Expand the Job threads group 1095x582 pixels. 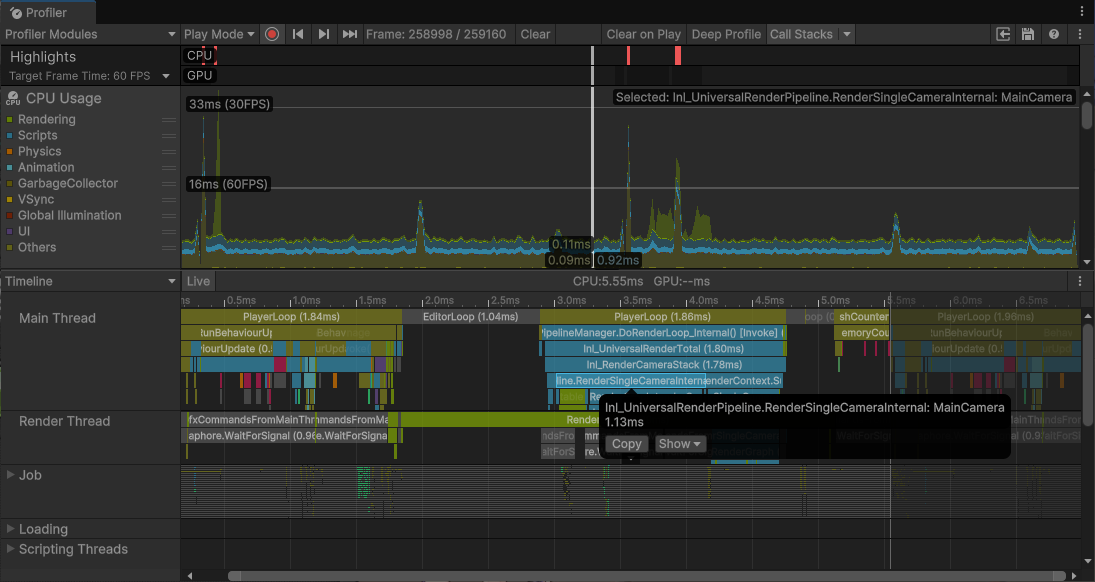[x=11, y=475]
